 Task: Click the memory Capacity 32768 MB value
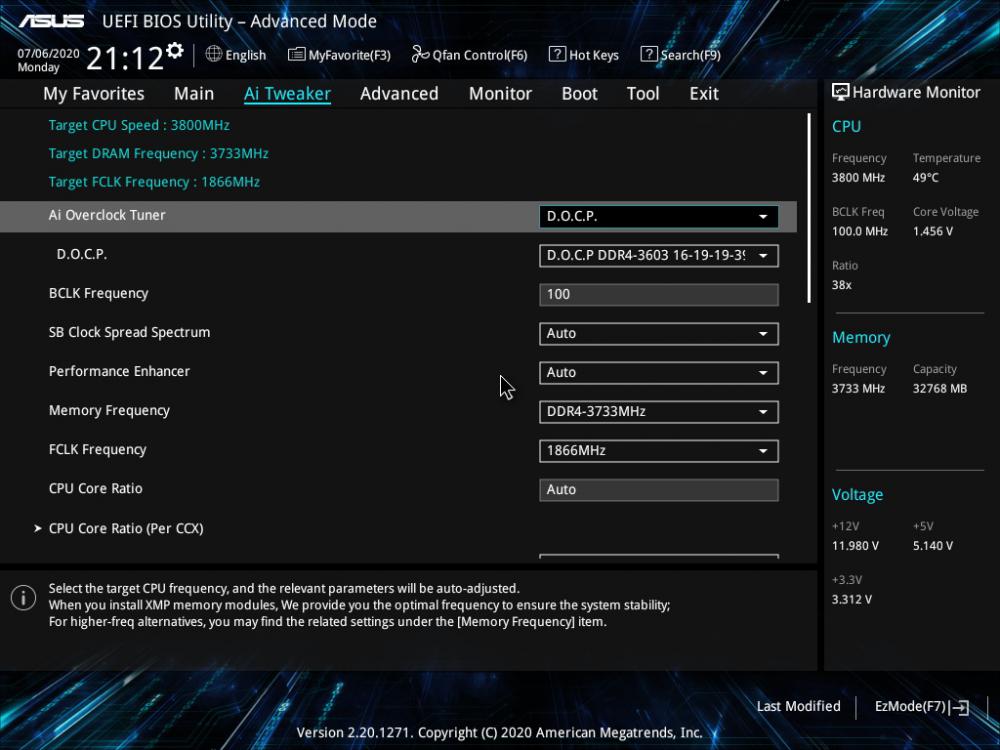(939, 388)
